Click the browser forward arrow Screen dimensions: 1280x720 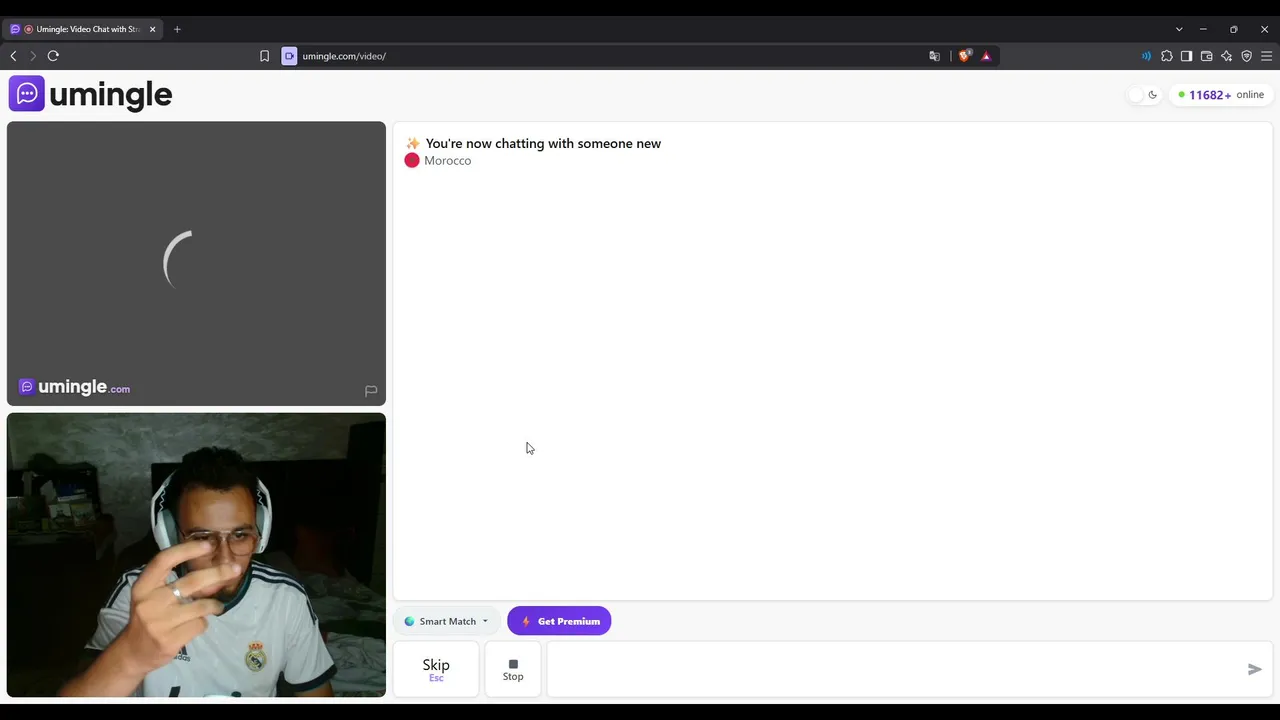[32, 56]
